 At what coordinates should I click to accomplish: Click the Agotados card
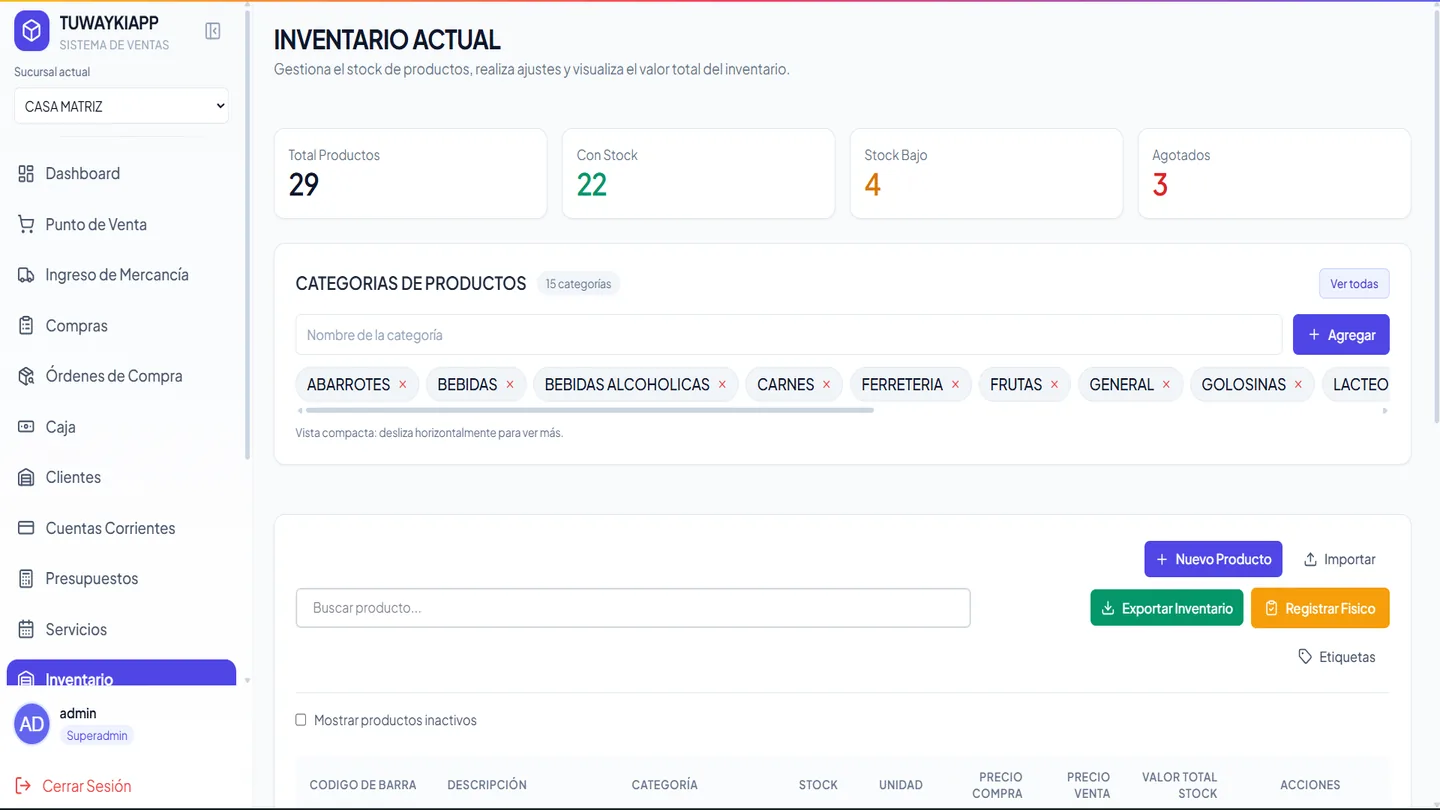(1274, 173)
